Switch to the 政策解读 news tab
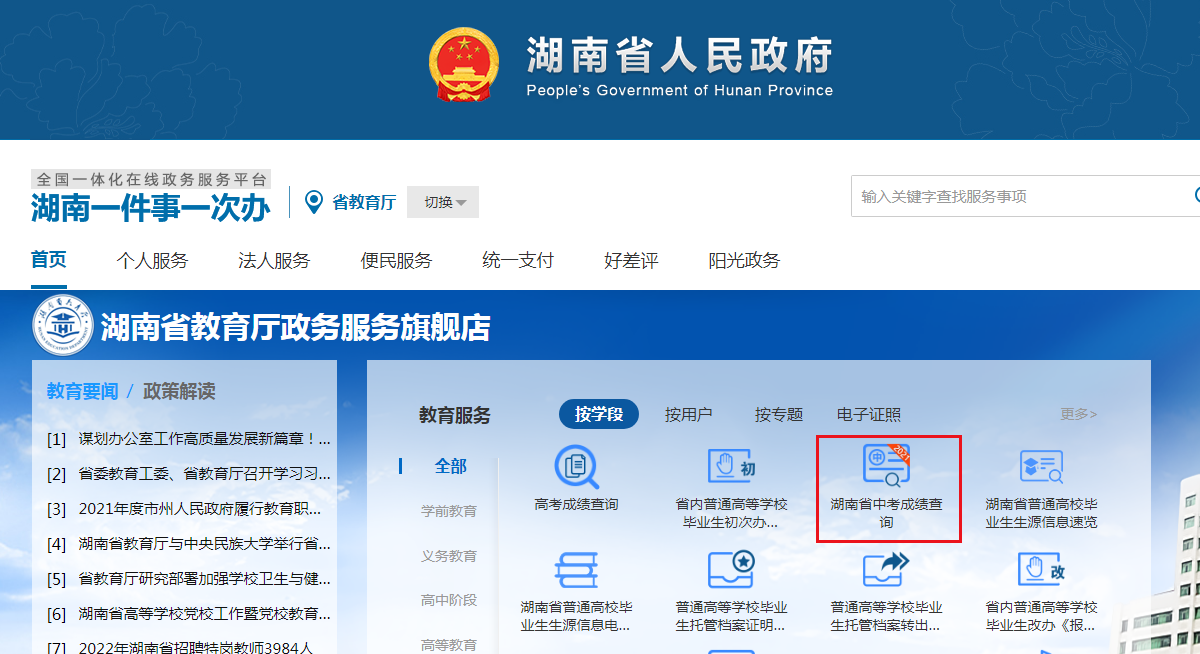The image size is (1200, 654). coord(179,391)
